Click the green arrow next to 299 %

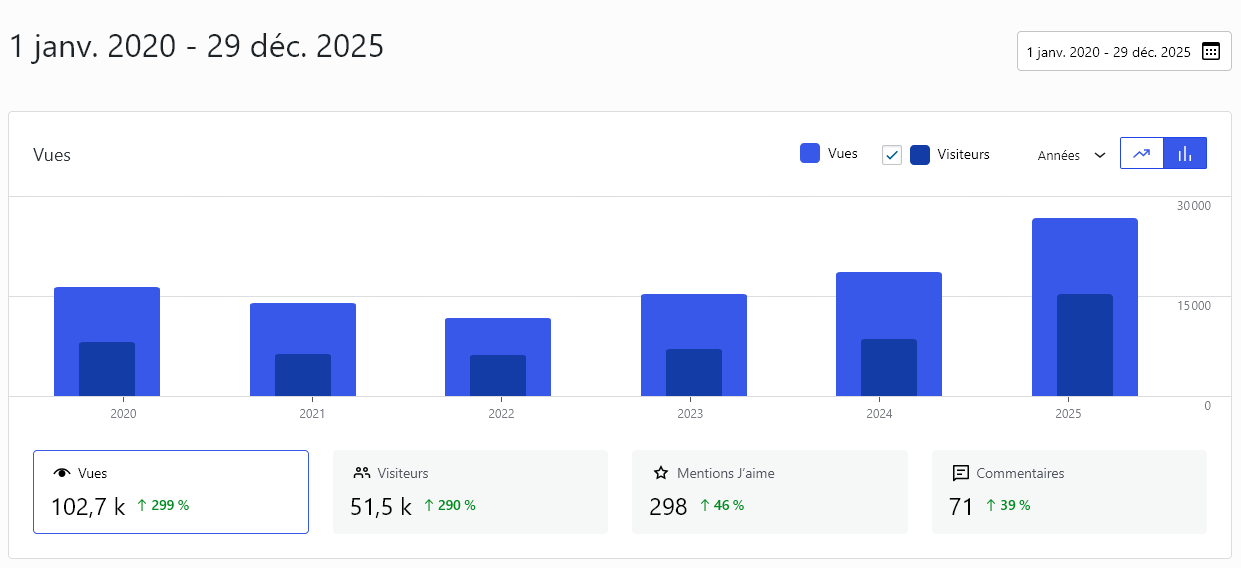(141, 506)
